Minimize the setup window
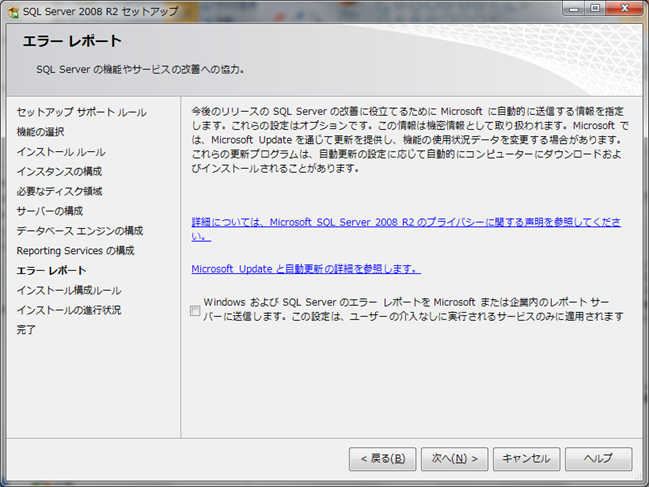This screenshot has height=487, width=649. [x=574, y=9]
